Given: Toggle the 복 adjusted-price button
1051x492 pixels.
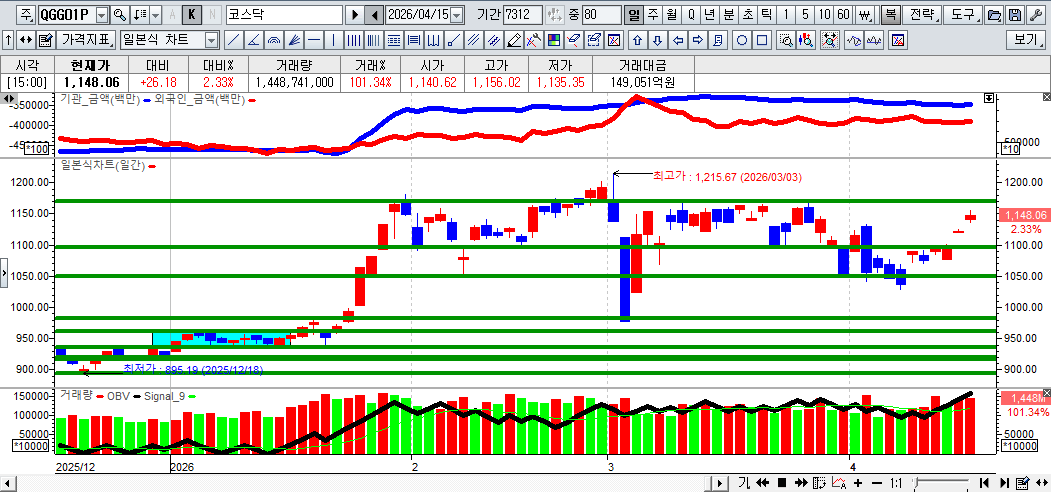Looking at the screenshot, I should (890, 15).
